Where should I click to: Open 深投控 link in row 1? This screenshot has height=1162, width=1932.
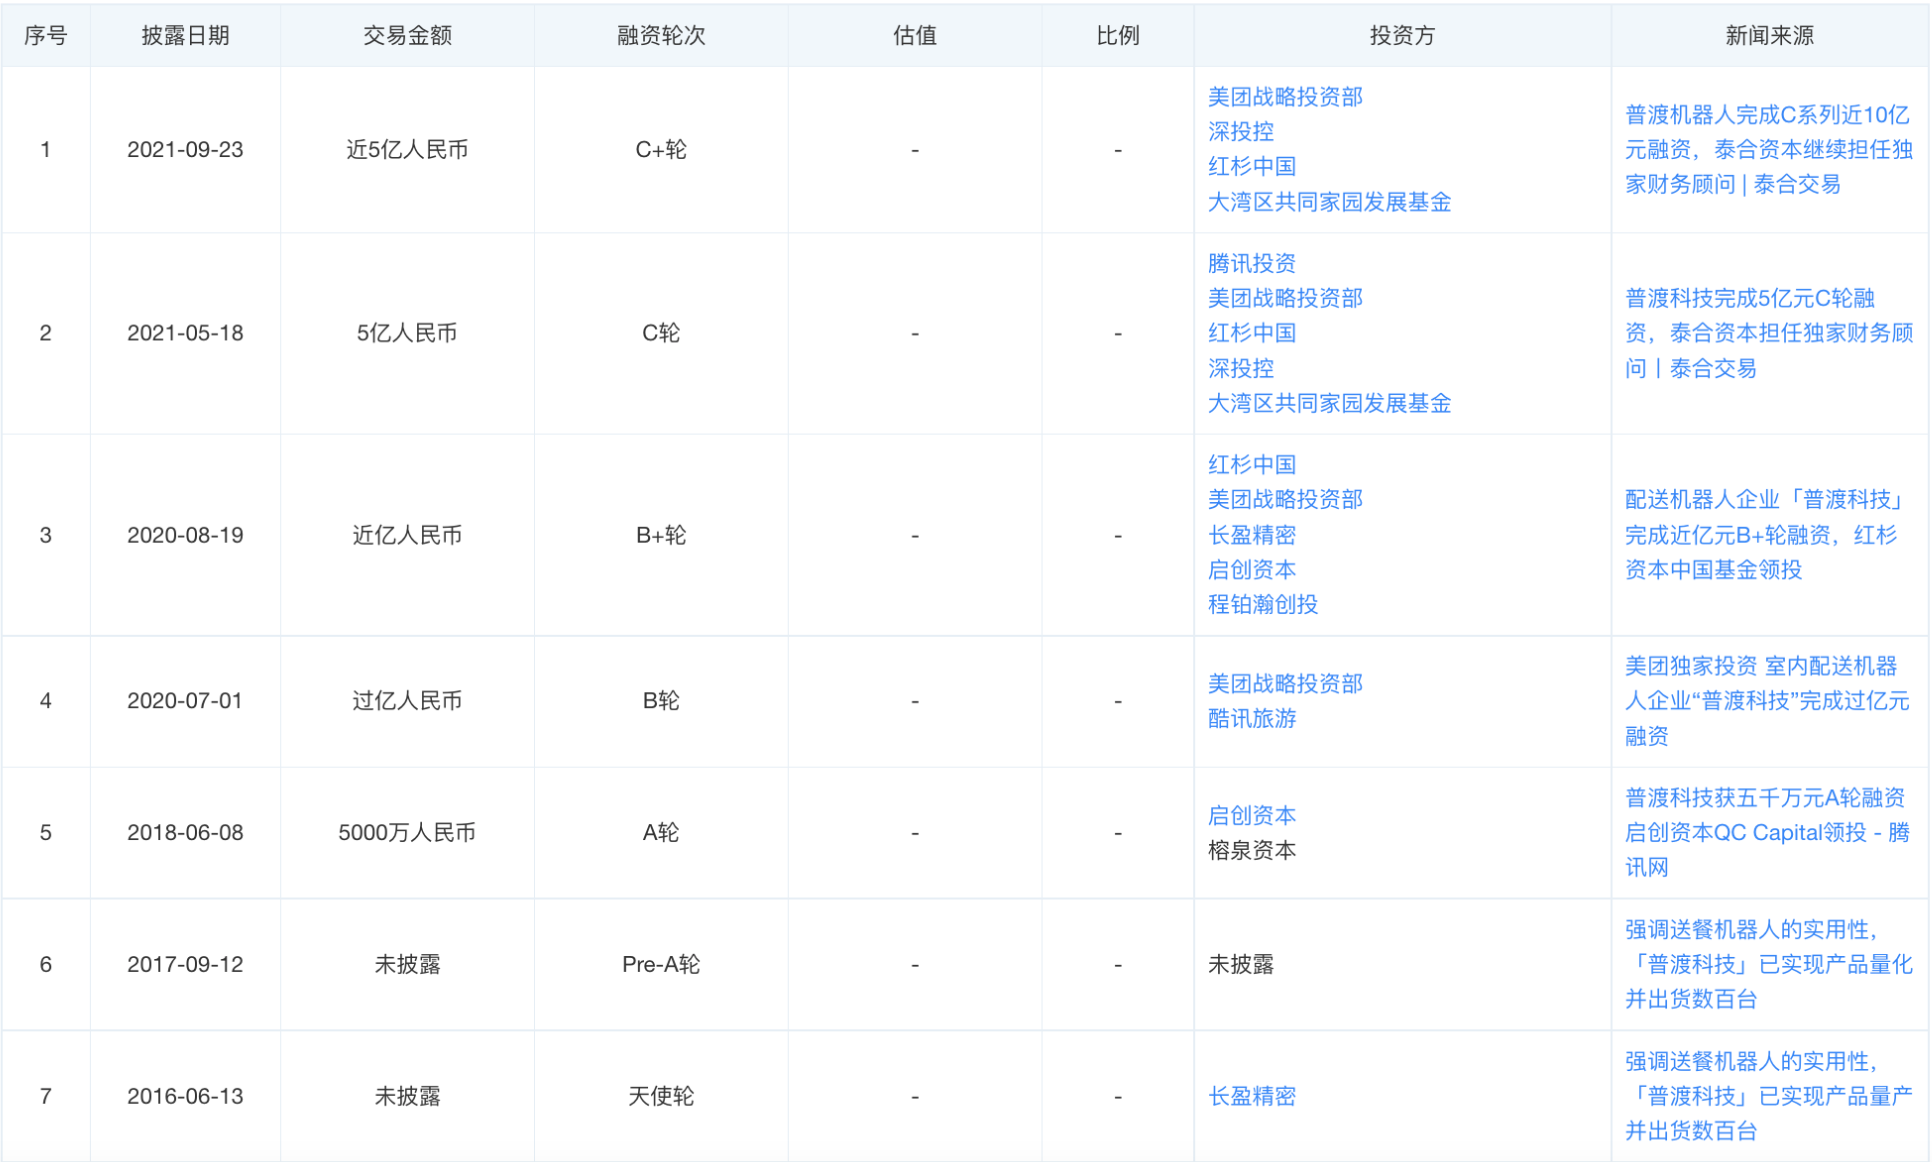[x=1240, y=132]
